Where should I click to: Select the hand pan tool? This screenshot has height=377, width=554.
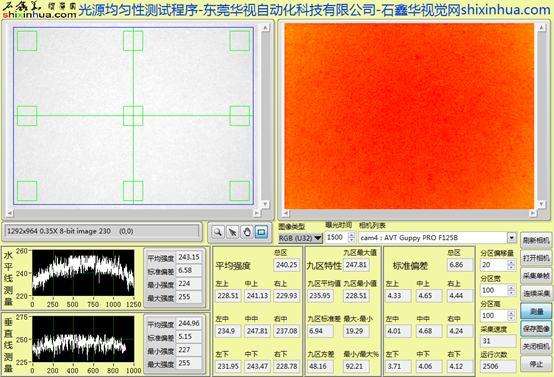click(x=247, y=232)
